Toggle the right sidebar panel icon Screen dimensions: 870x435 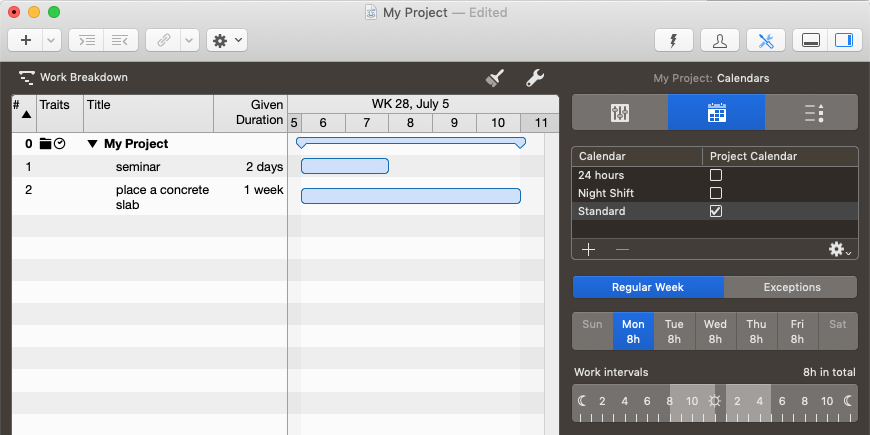844,41
